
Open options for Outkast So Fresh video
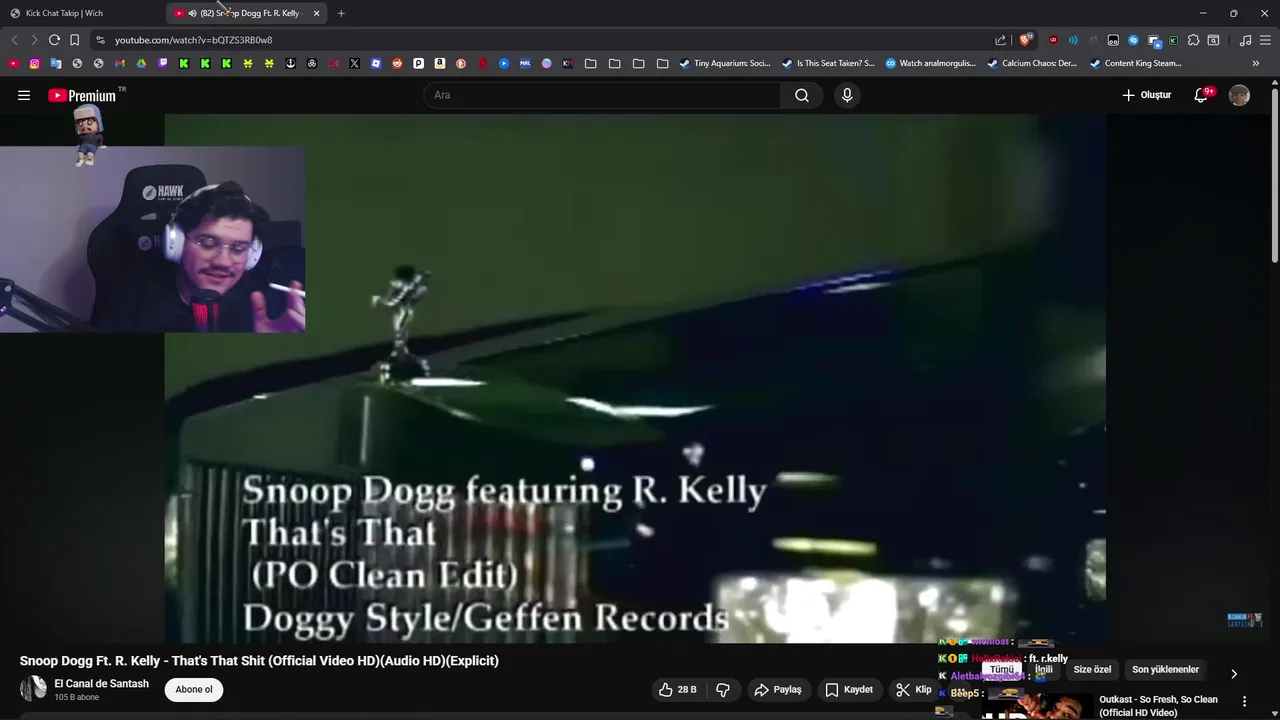(x=1245, y=702)
